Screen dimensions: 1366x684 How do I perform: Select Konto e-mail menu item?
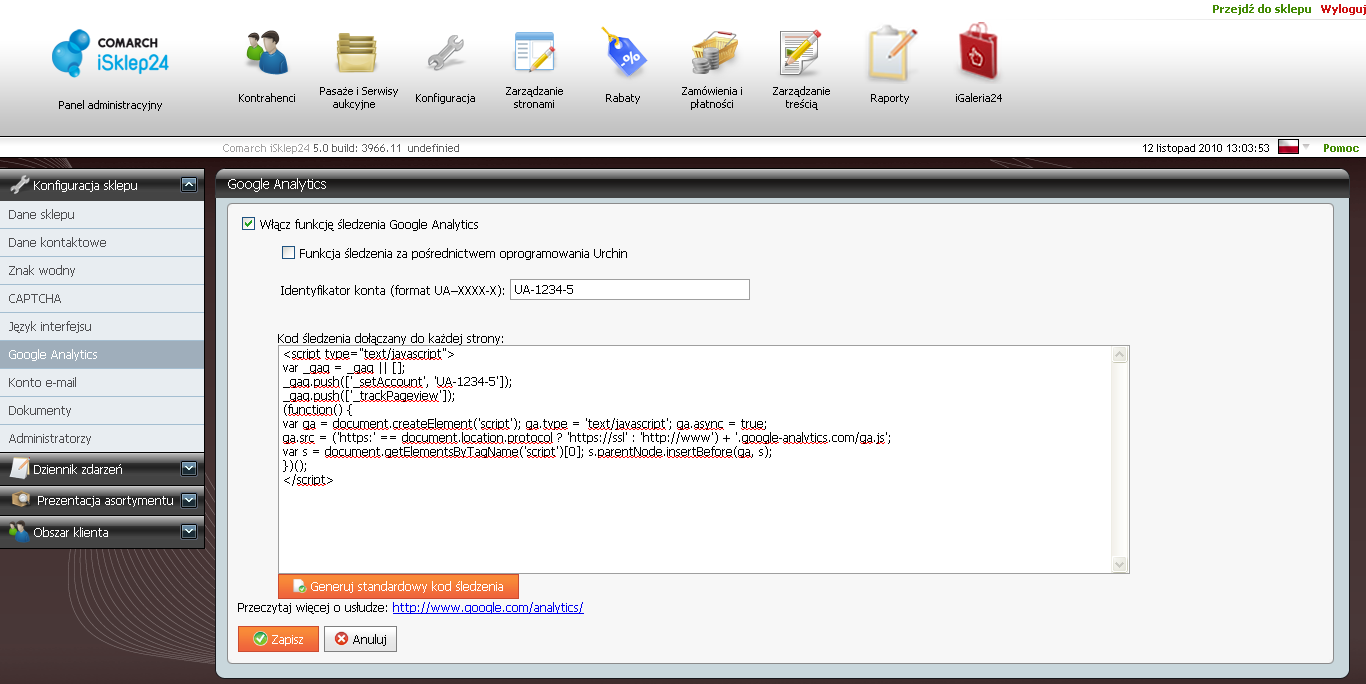[102, 382]
